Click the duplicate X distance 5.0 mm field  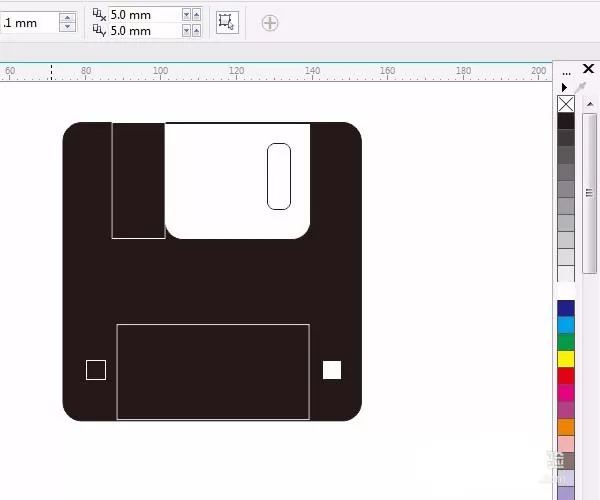click(145, 15)
